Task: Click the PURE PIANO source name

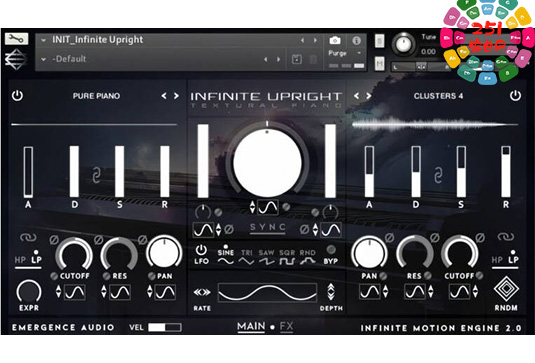Action: point(96,96)
